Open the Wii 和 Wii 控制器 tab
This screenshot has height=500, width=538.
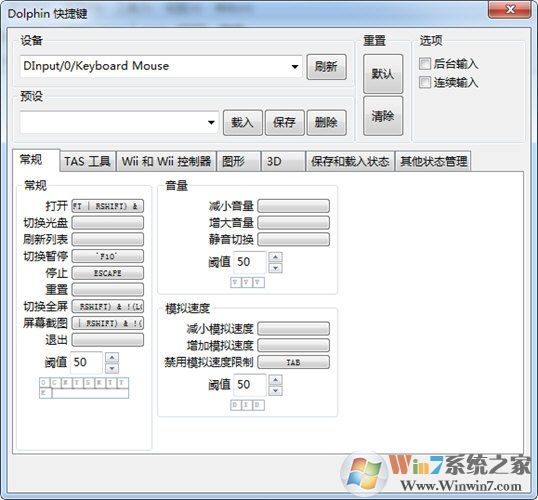166,161
